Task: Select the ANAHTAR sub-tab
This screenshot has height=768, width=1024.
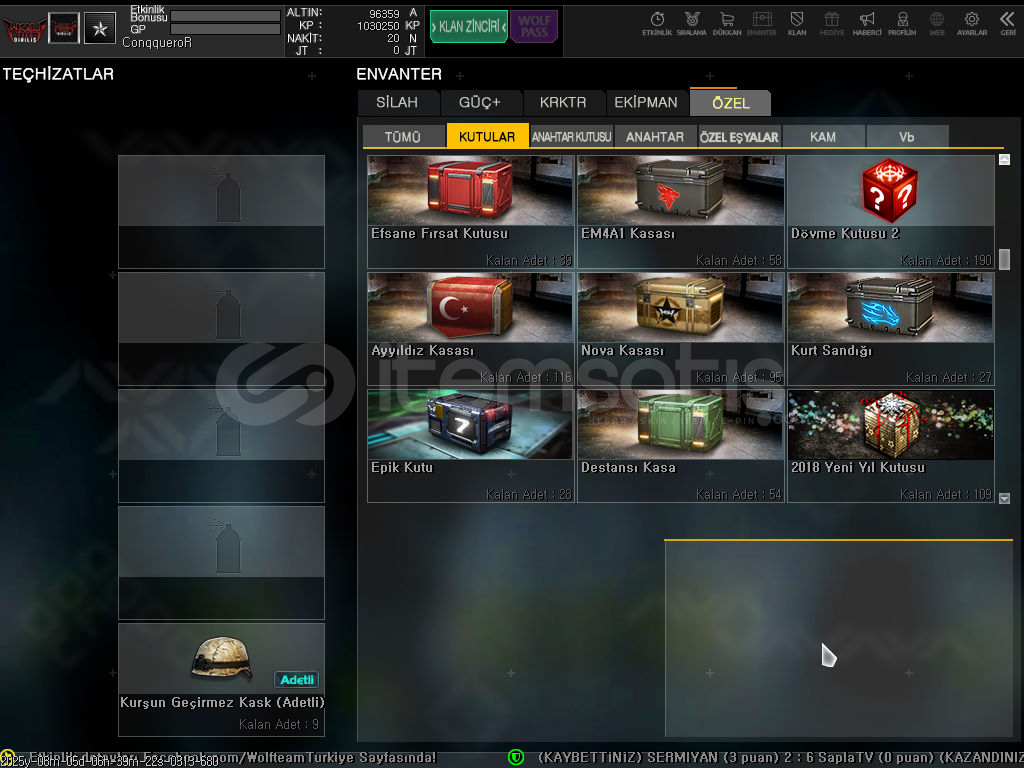Action: [655, 136]
